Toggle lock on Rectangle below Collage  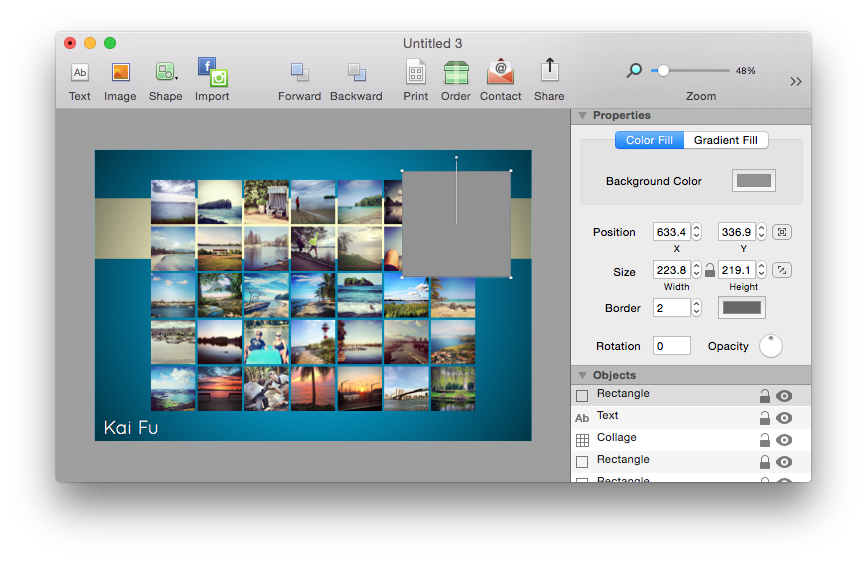pyautogui.click(x=765, y=461)
